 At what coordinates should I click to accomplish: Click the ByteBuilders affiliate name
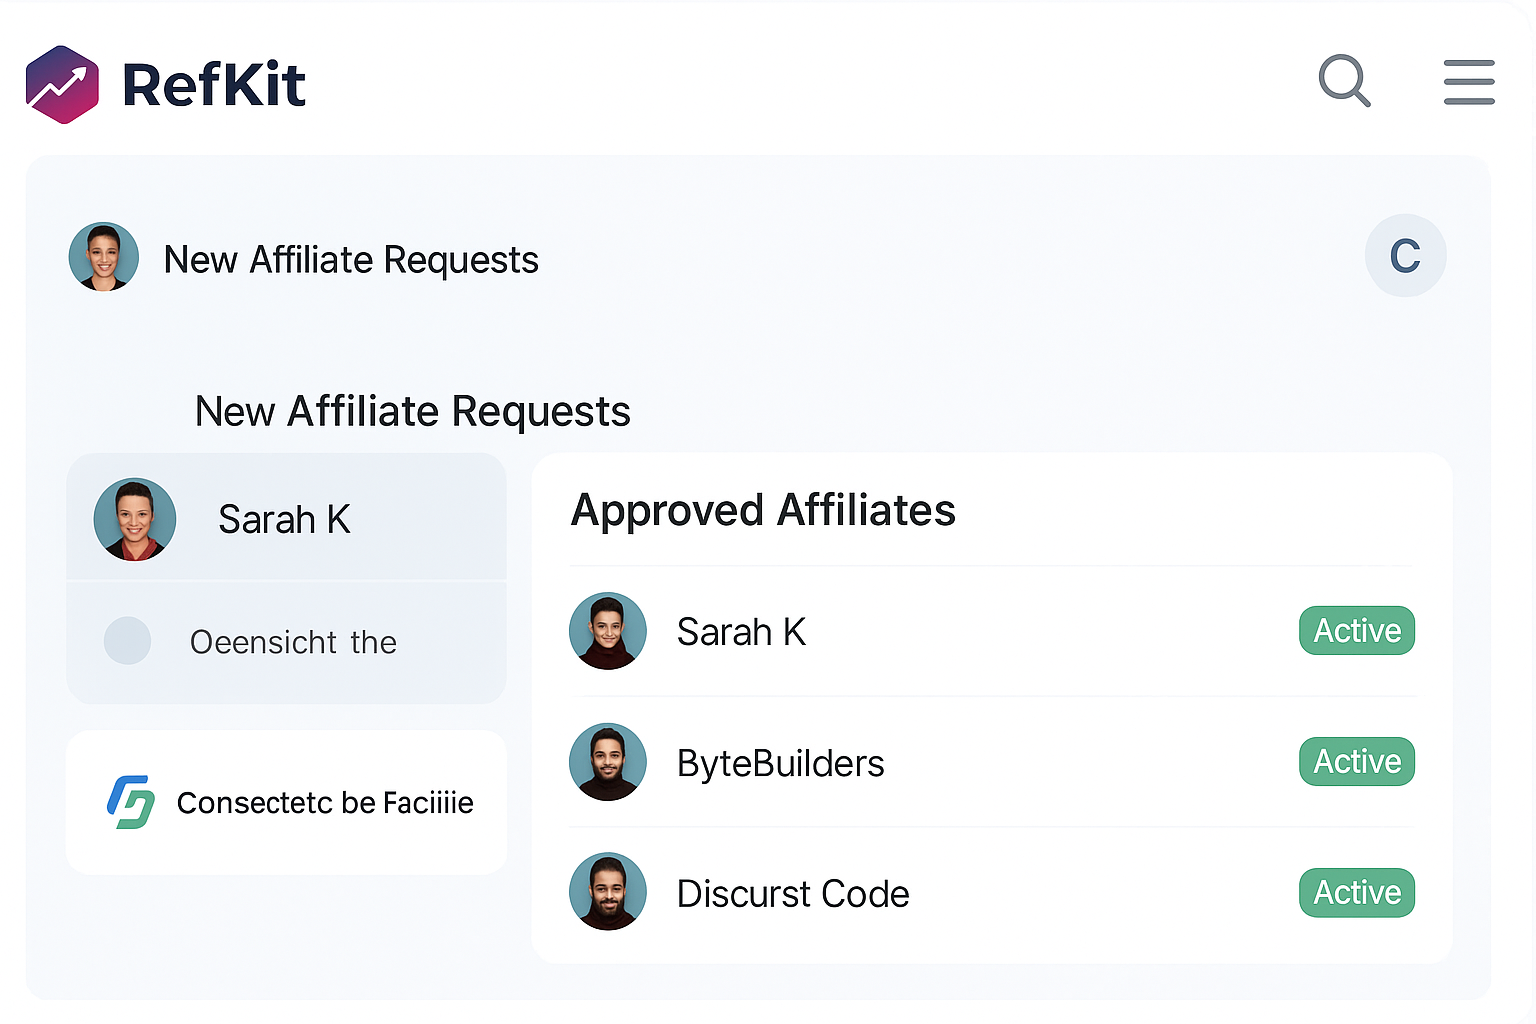click(780, 763)
